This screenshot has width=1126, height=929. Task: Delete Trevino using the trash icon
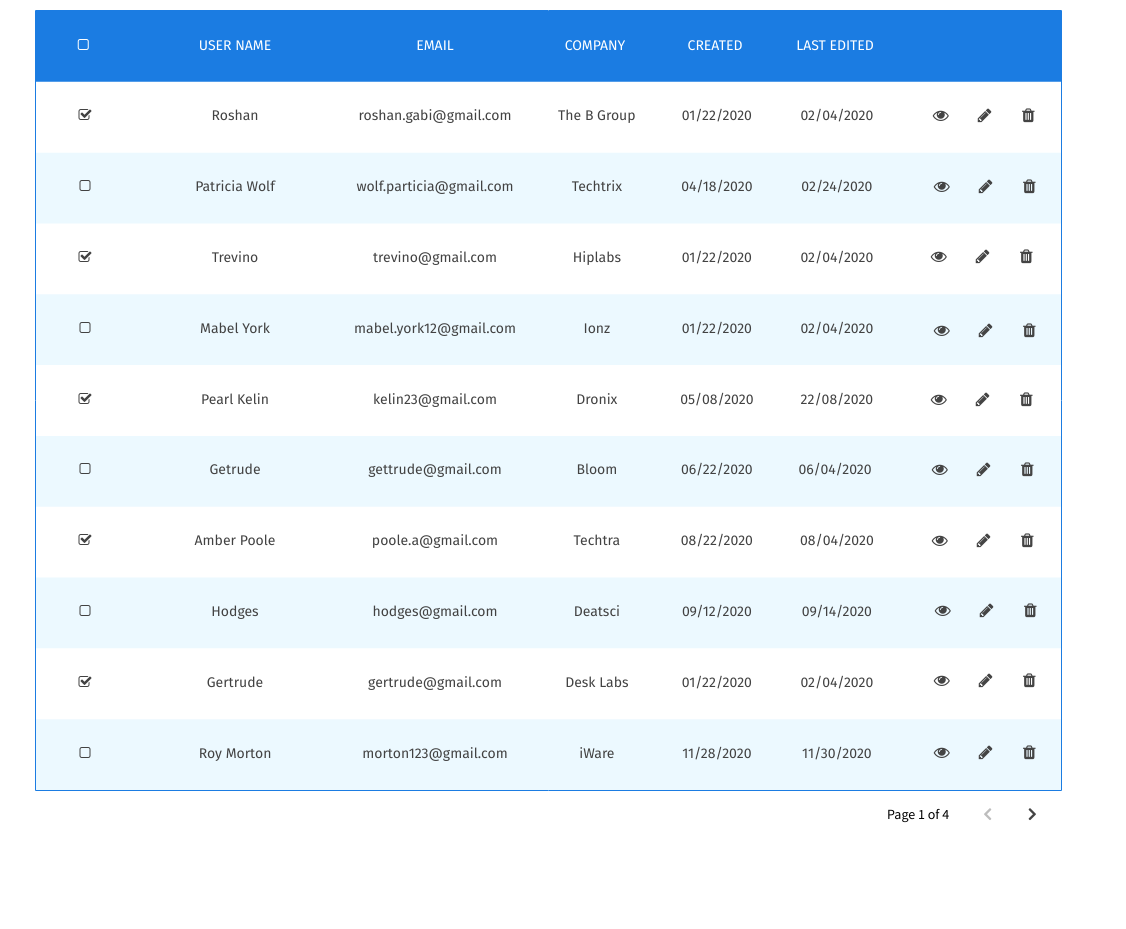click(1026, 256)
